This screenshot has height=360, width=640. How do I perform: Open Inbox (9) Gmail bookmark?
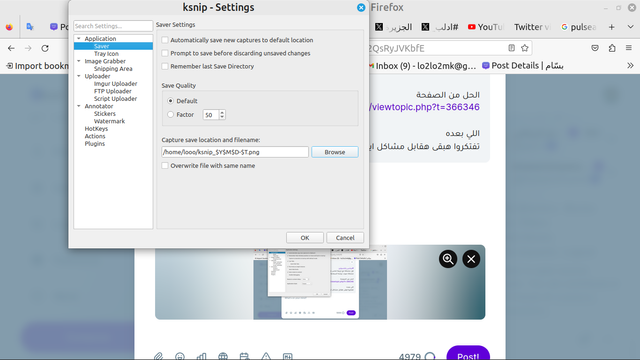(422, 66)
